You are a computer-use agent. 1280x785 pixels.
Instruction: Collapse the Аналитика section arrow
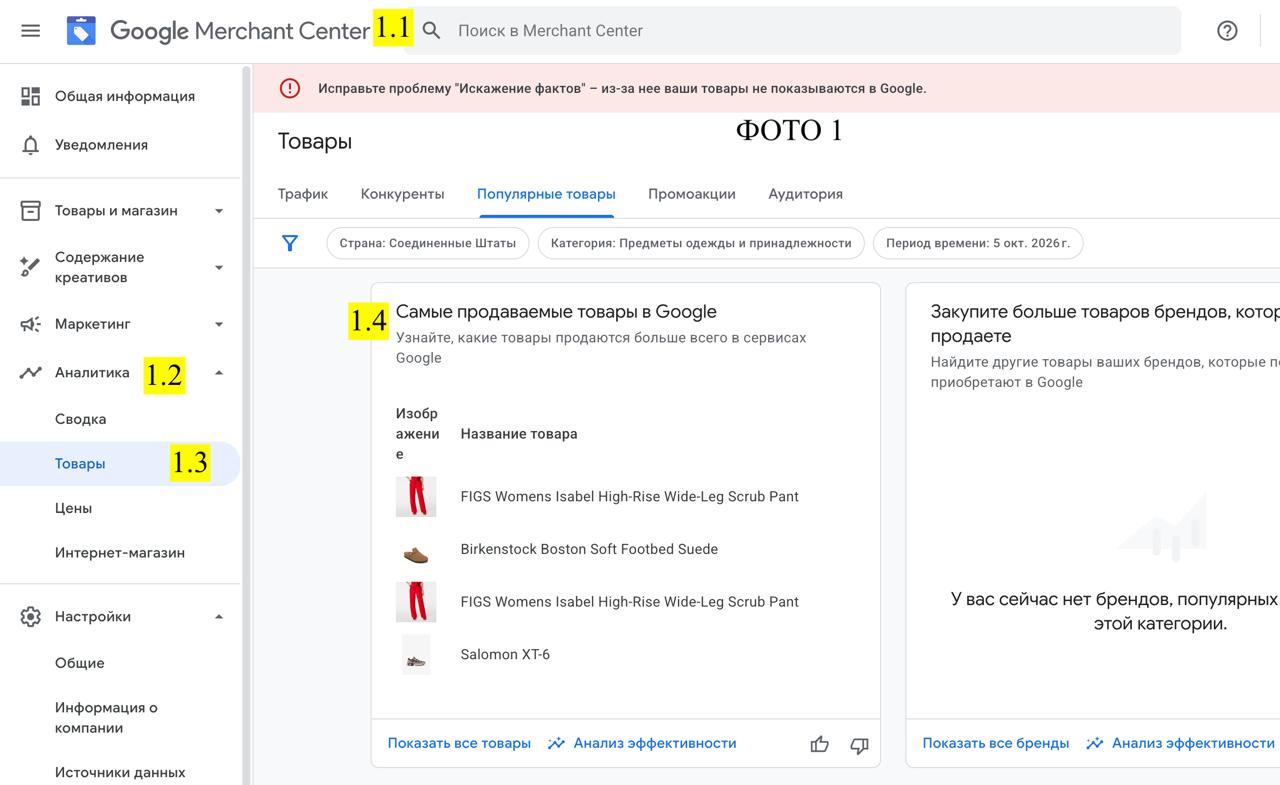pyautogui.click(x=219, y=373)
